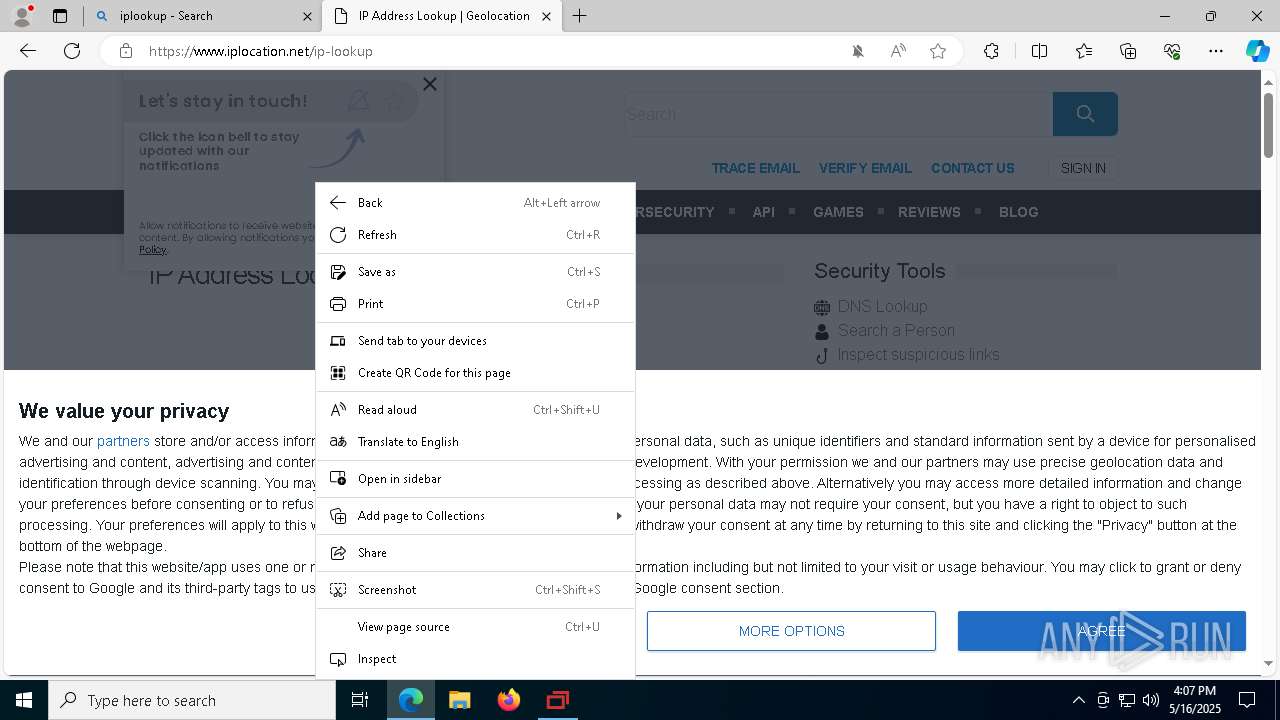The width and height of the screenshot is (1280, 720).
Task: Open Microsoft Edge from the taskbar
Action: pos(411,700)
